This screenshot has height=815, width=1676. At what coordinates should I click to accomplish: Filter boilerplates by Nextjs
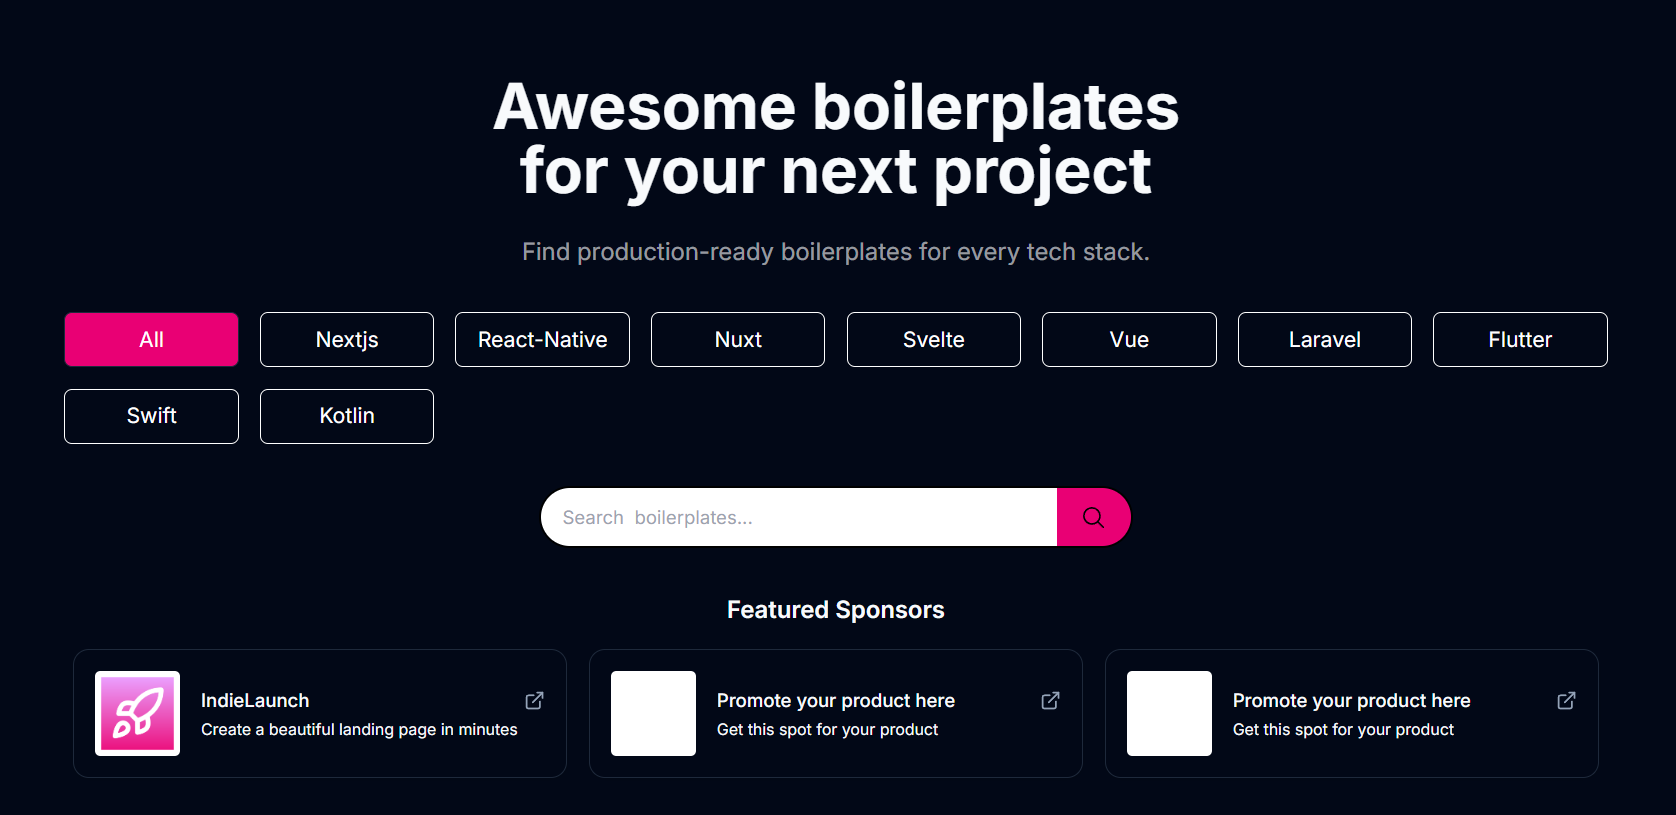click(347, 339)
